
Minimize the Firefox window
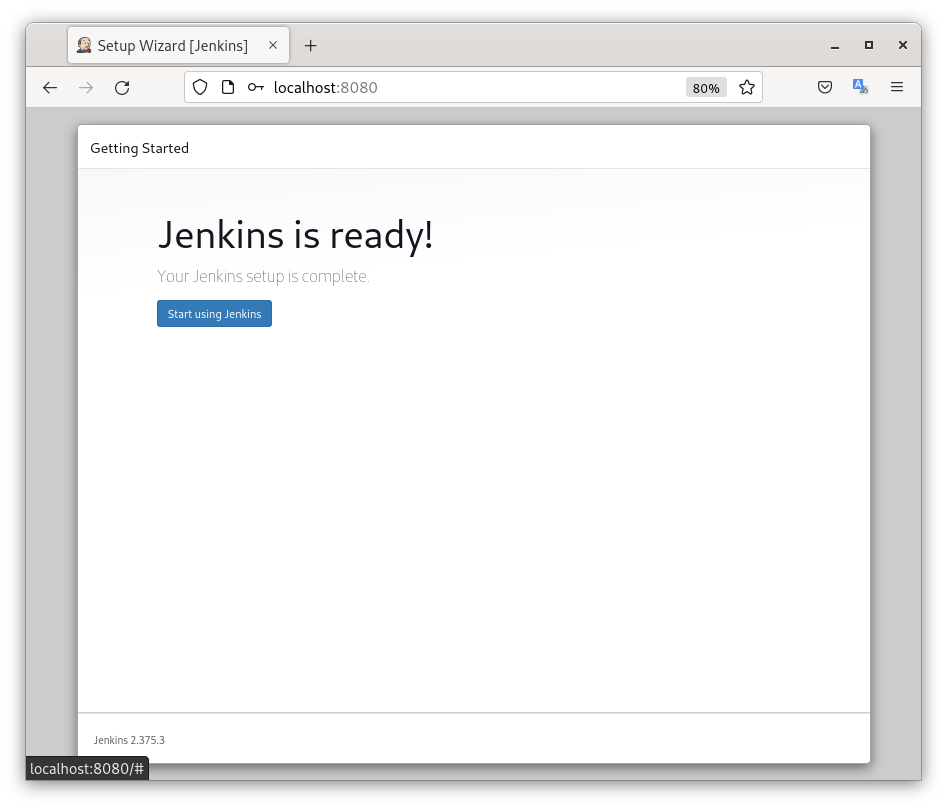tap(835, 46)
